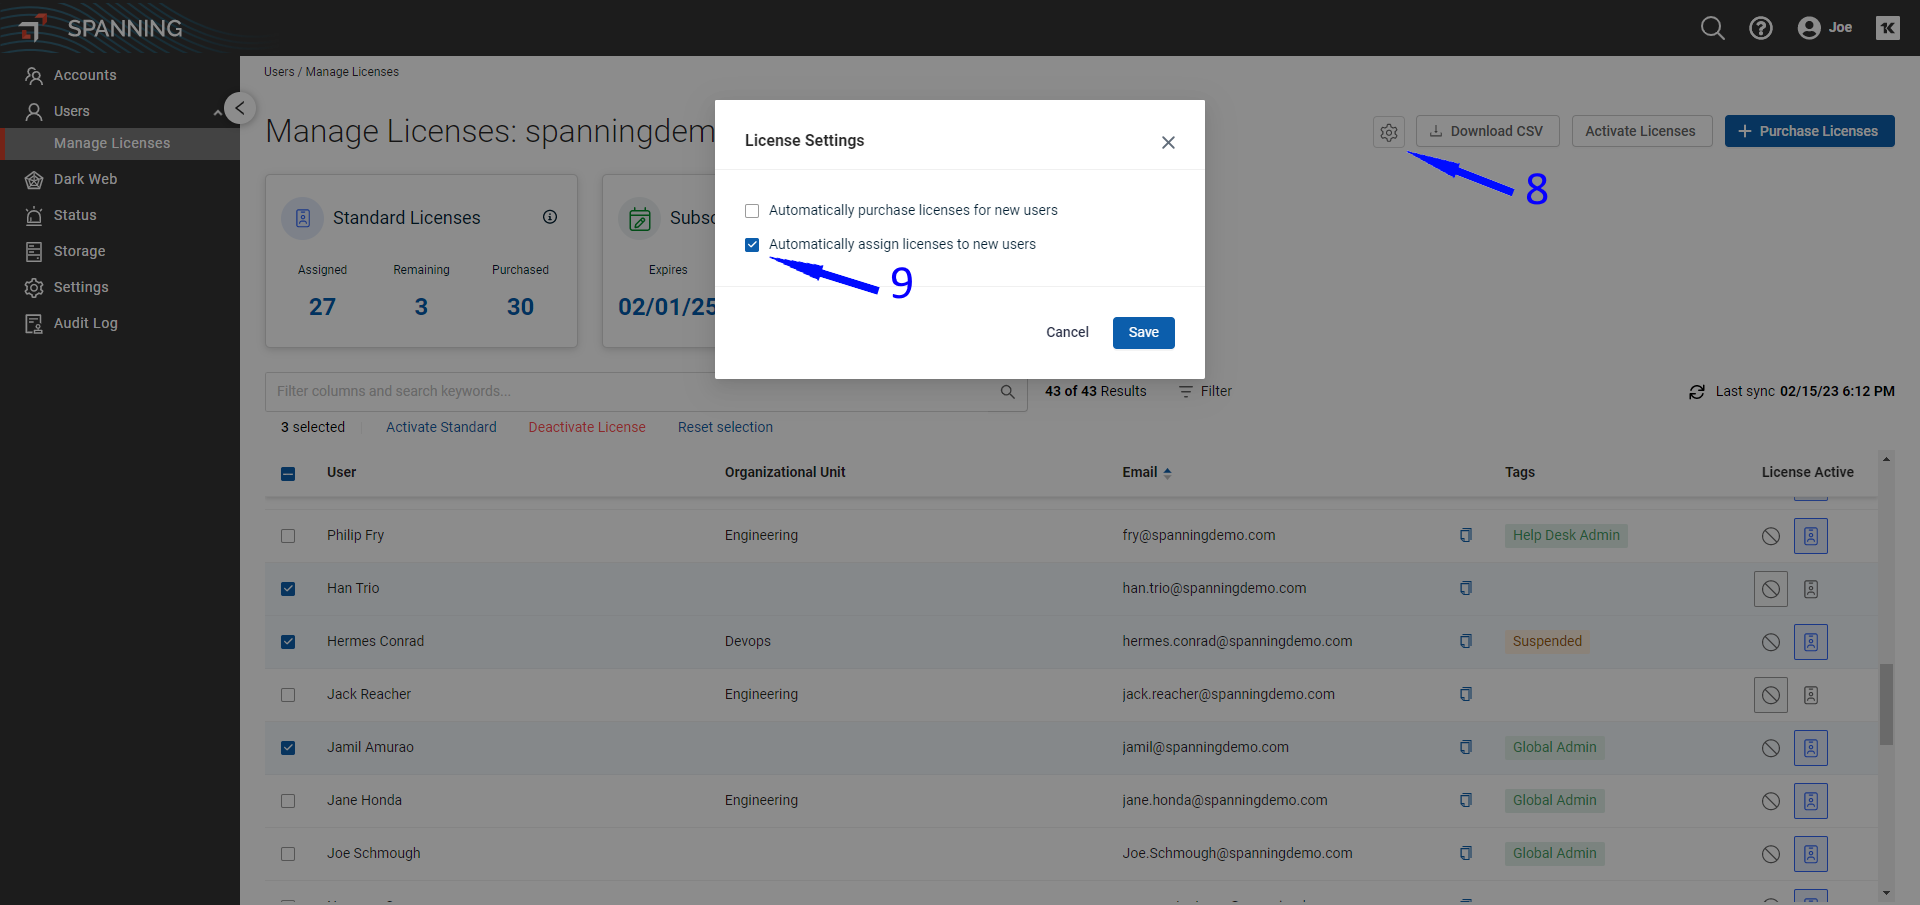Viewport: 1920px width, 905px height.
Task: Uncheck the Hermes Conrad row checkbox
Action: (288, 642)
